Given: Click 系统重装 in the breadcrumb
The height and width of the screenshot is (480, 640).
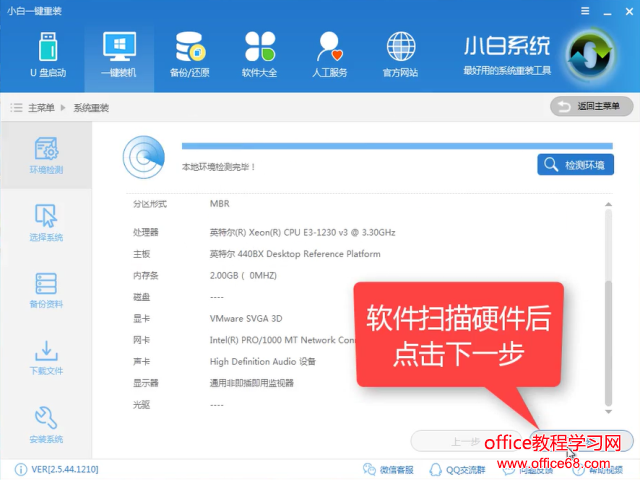Looking at the screenshot, I should (91, 108).
